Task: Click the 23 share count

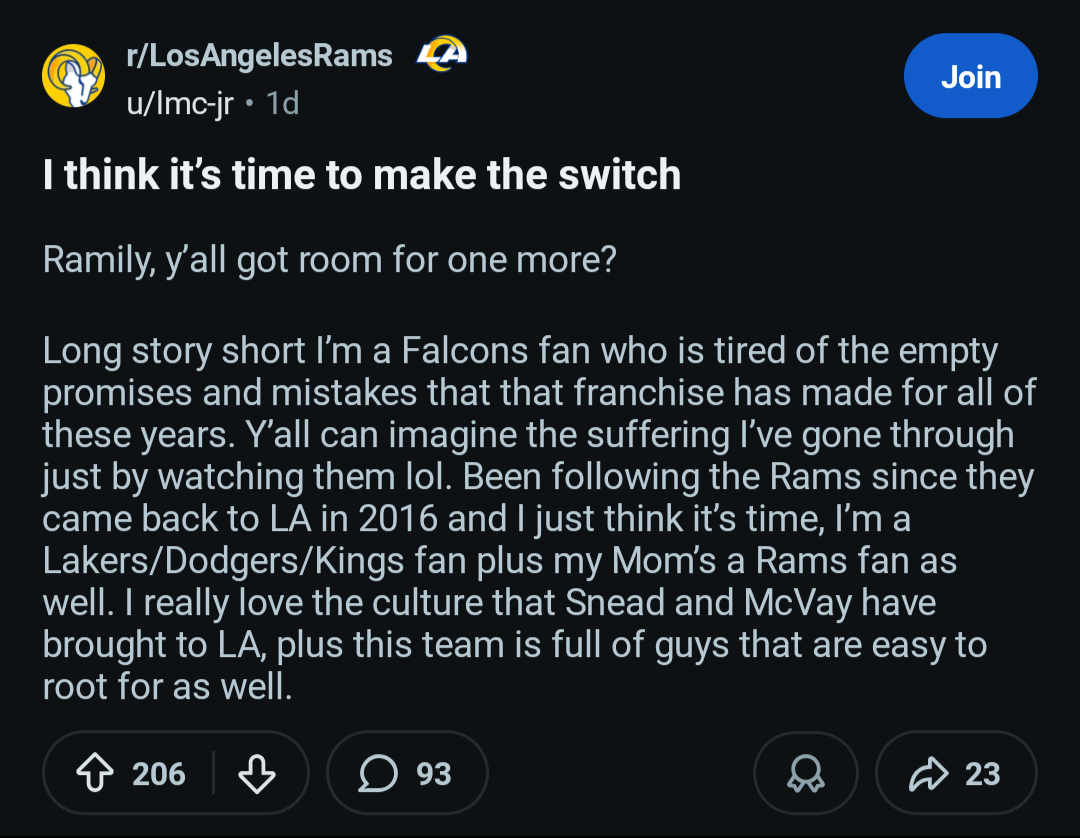Action: coord(982,773)
